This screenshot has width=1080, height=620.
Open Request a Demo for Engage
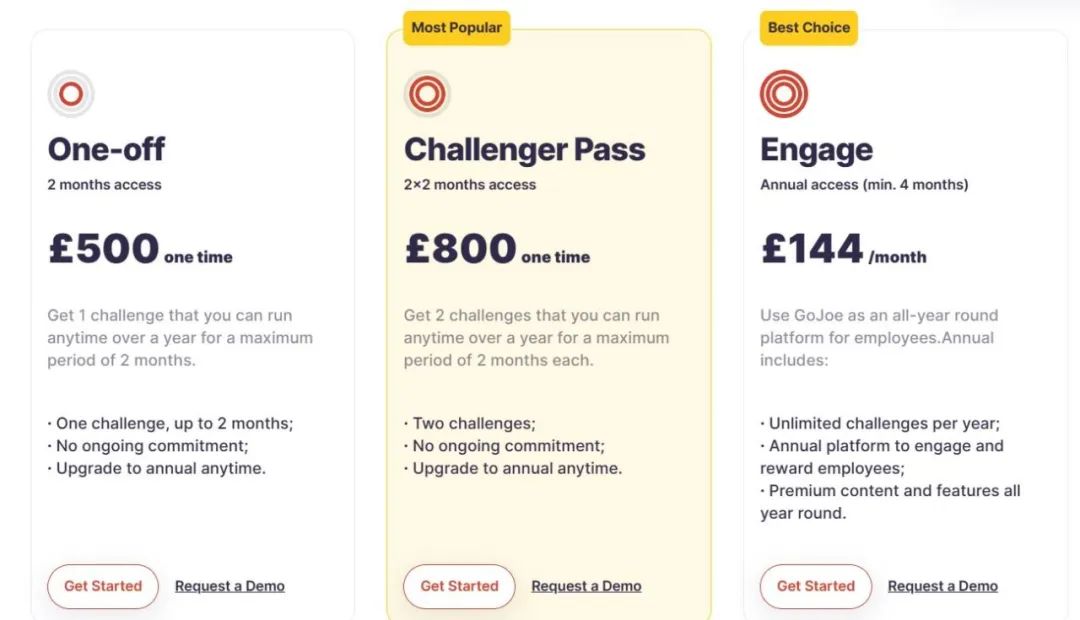click(942, 586)
